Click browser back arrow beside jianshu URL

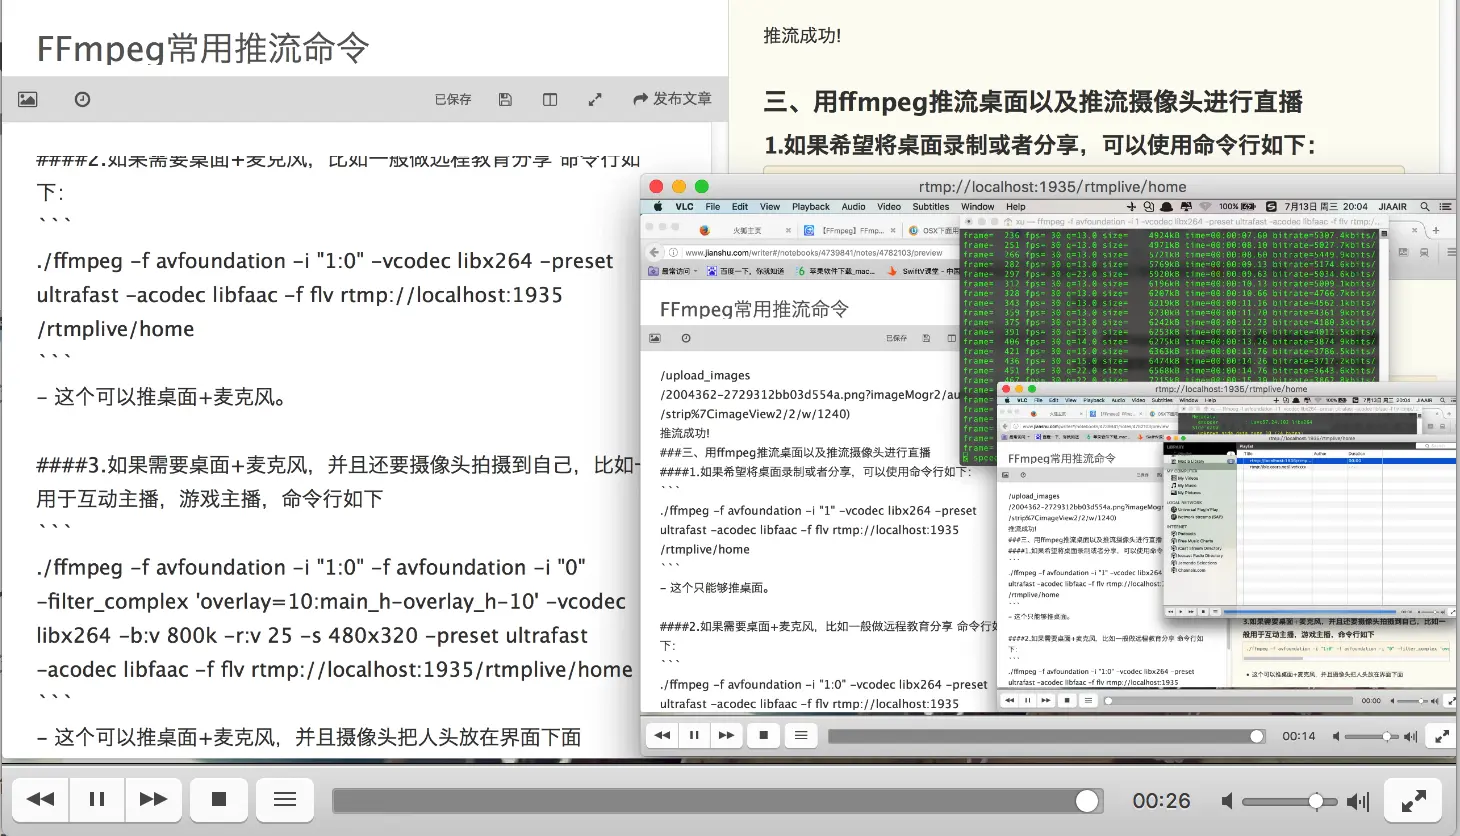654,252
